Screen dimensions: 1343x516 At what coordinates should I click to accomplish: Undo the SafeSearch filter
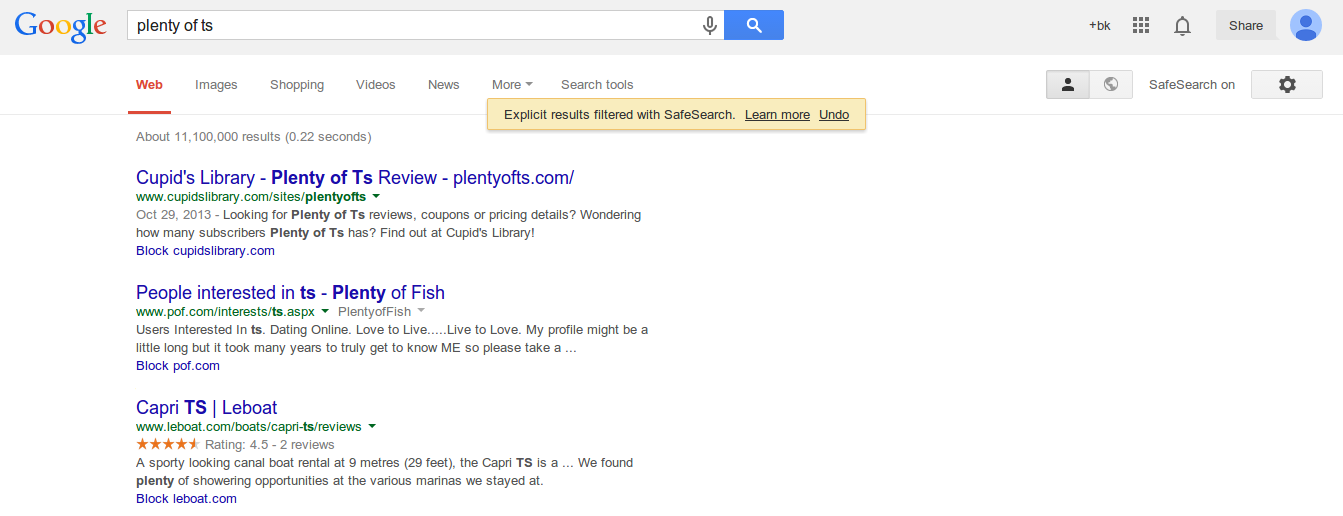[x=833, y=115]
